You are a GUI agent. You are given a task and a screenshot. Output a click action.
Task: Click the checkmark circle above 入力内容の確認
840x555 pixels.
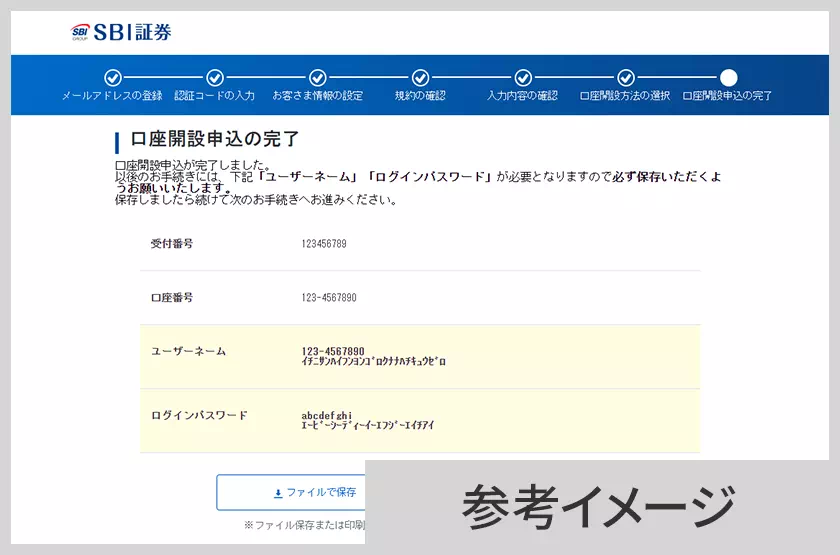(523, 78)
